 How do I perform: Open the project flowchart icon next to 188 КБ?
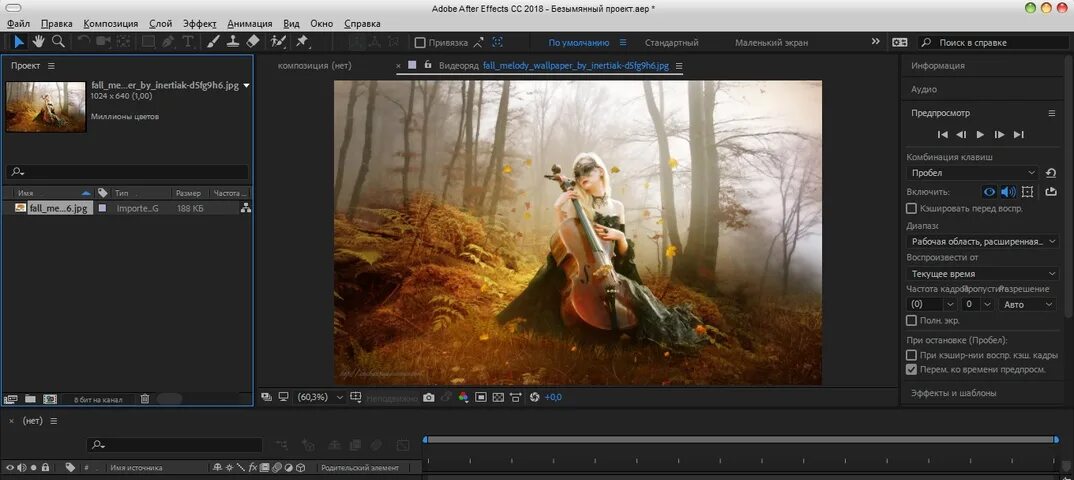point(245,208)
